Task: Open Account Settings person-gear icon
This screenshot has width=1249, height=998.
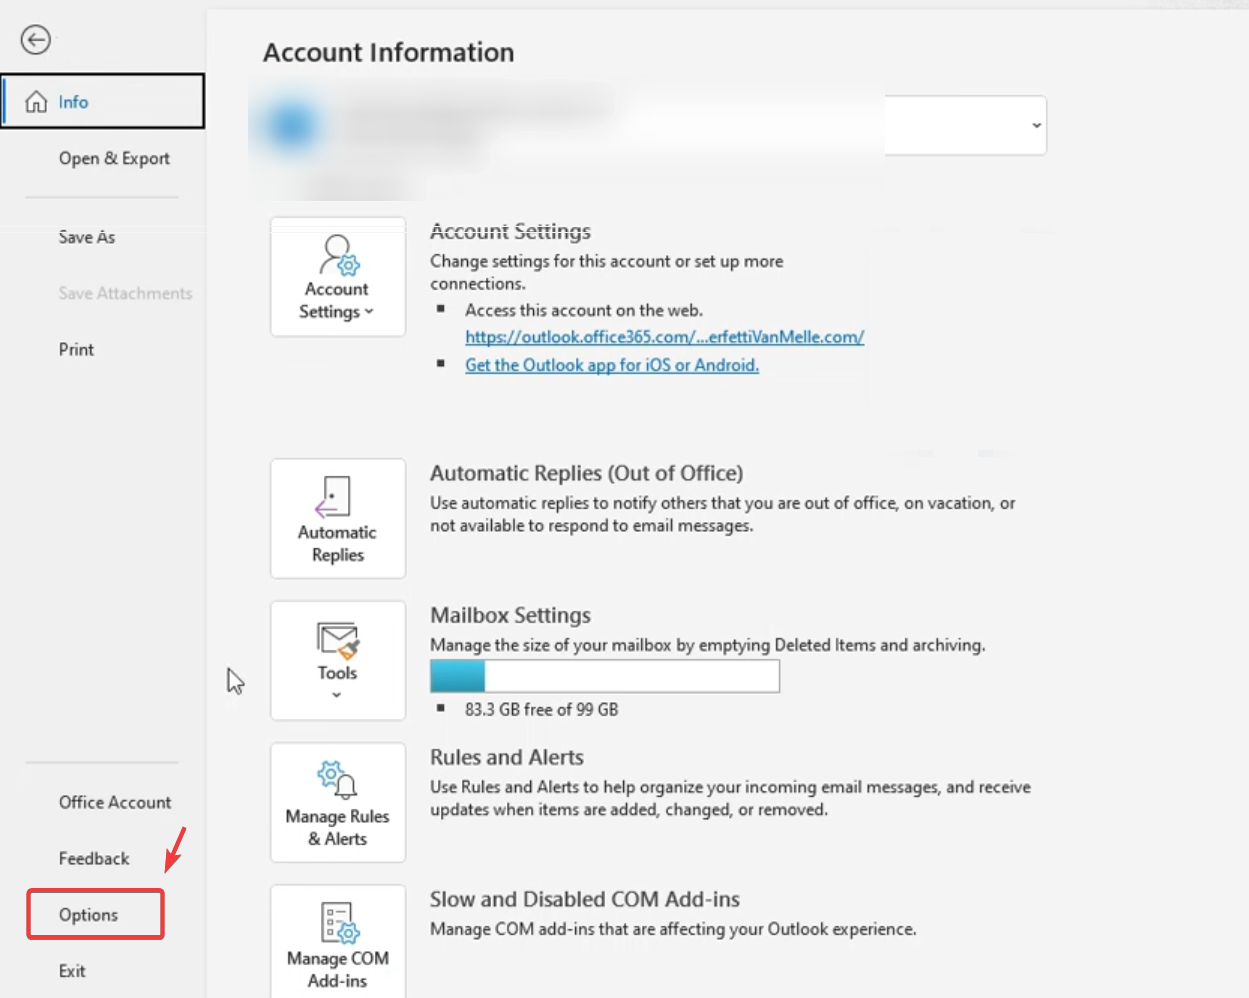Action: [338, 255]
